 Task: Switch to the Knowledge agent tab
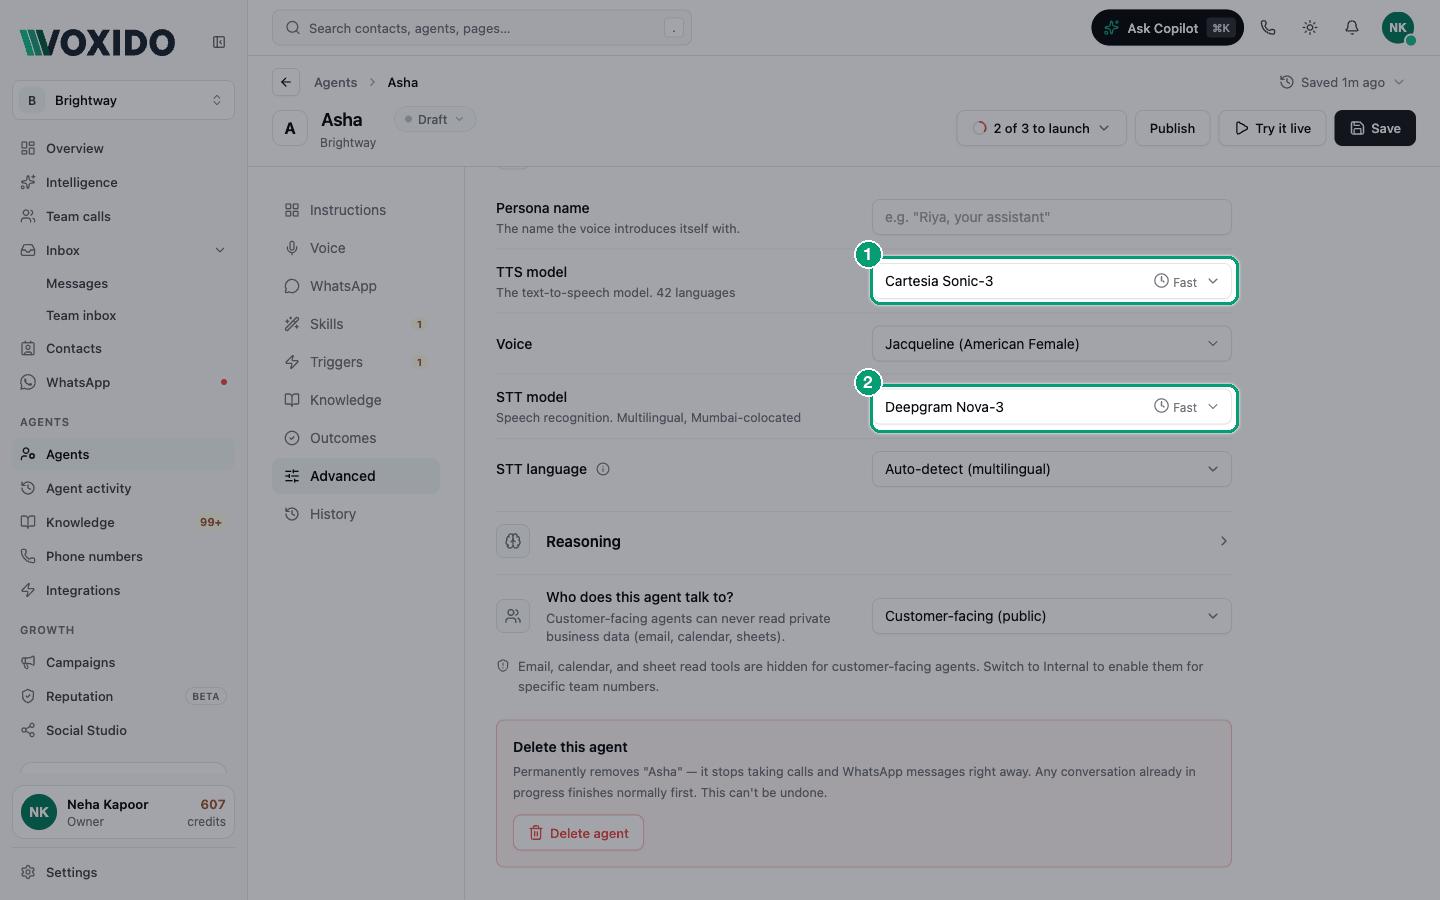coord(356,400)
